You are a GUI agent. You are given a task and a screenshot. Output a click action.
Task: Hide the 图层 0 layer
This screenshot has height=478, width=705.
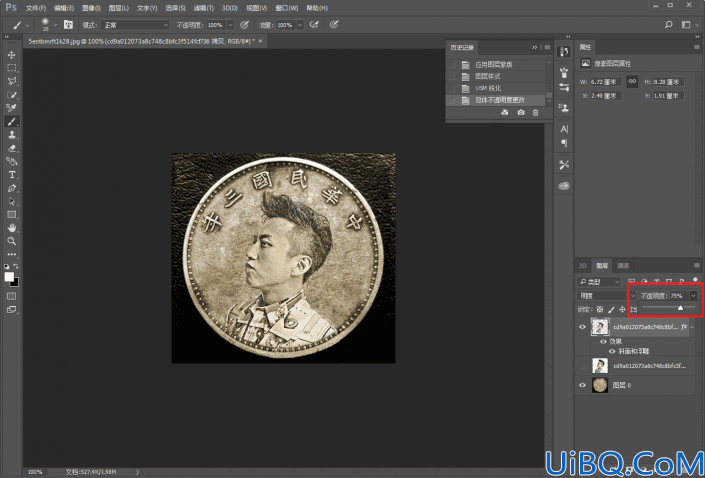coord(582,385)
